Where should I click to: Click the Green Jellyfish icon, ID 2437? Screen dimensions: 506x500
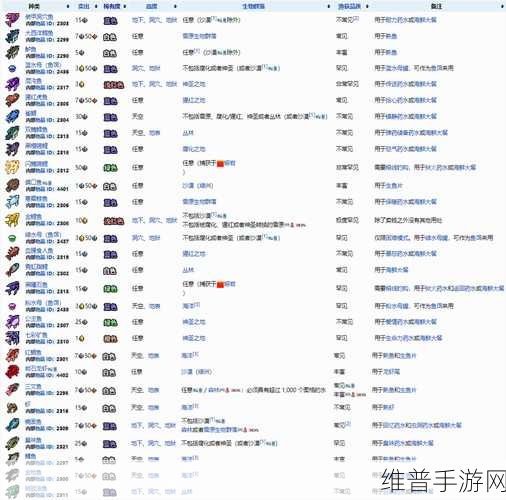(x=12, y=238)
